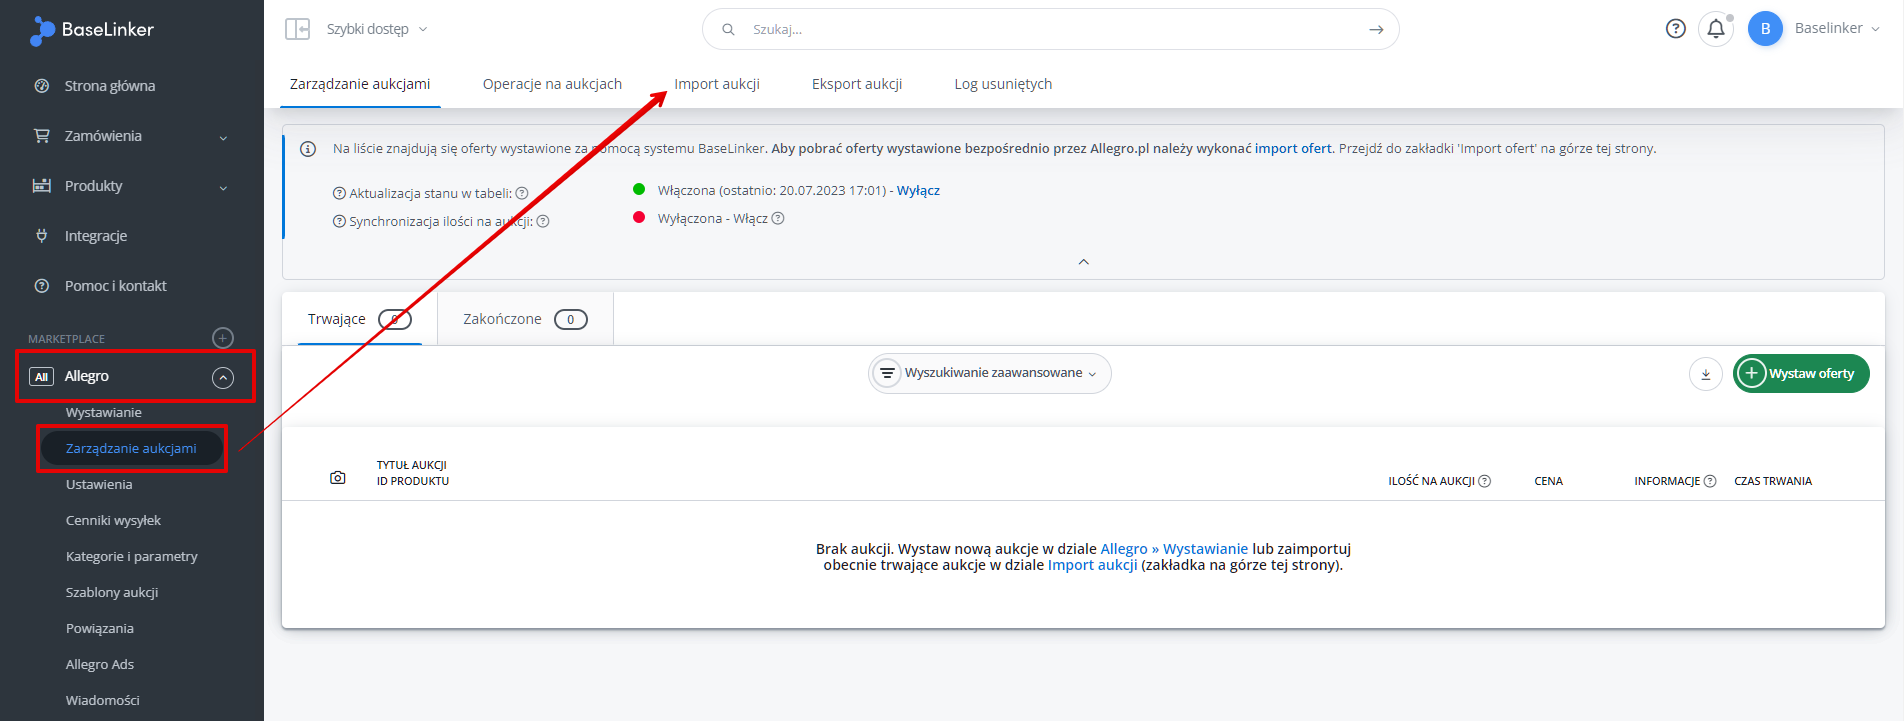
Task: Open Strona główna in sidebar
Action: pyautogui.click(x=110, y=86)
